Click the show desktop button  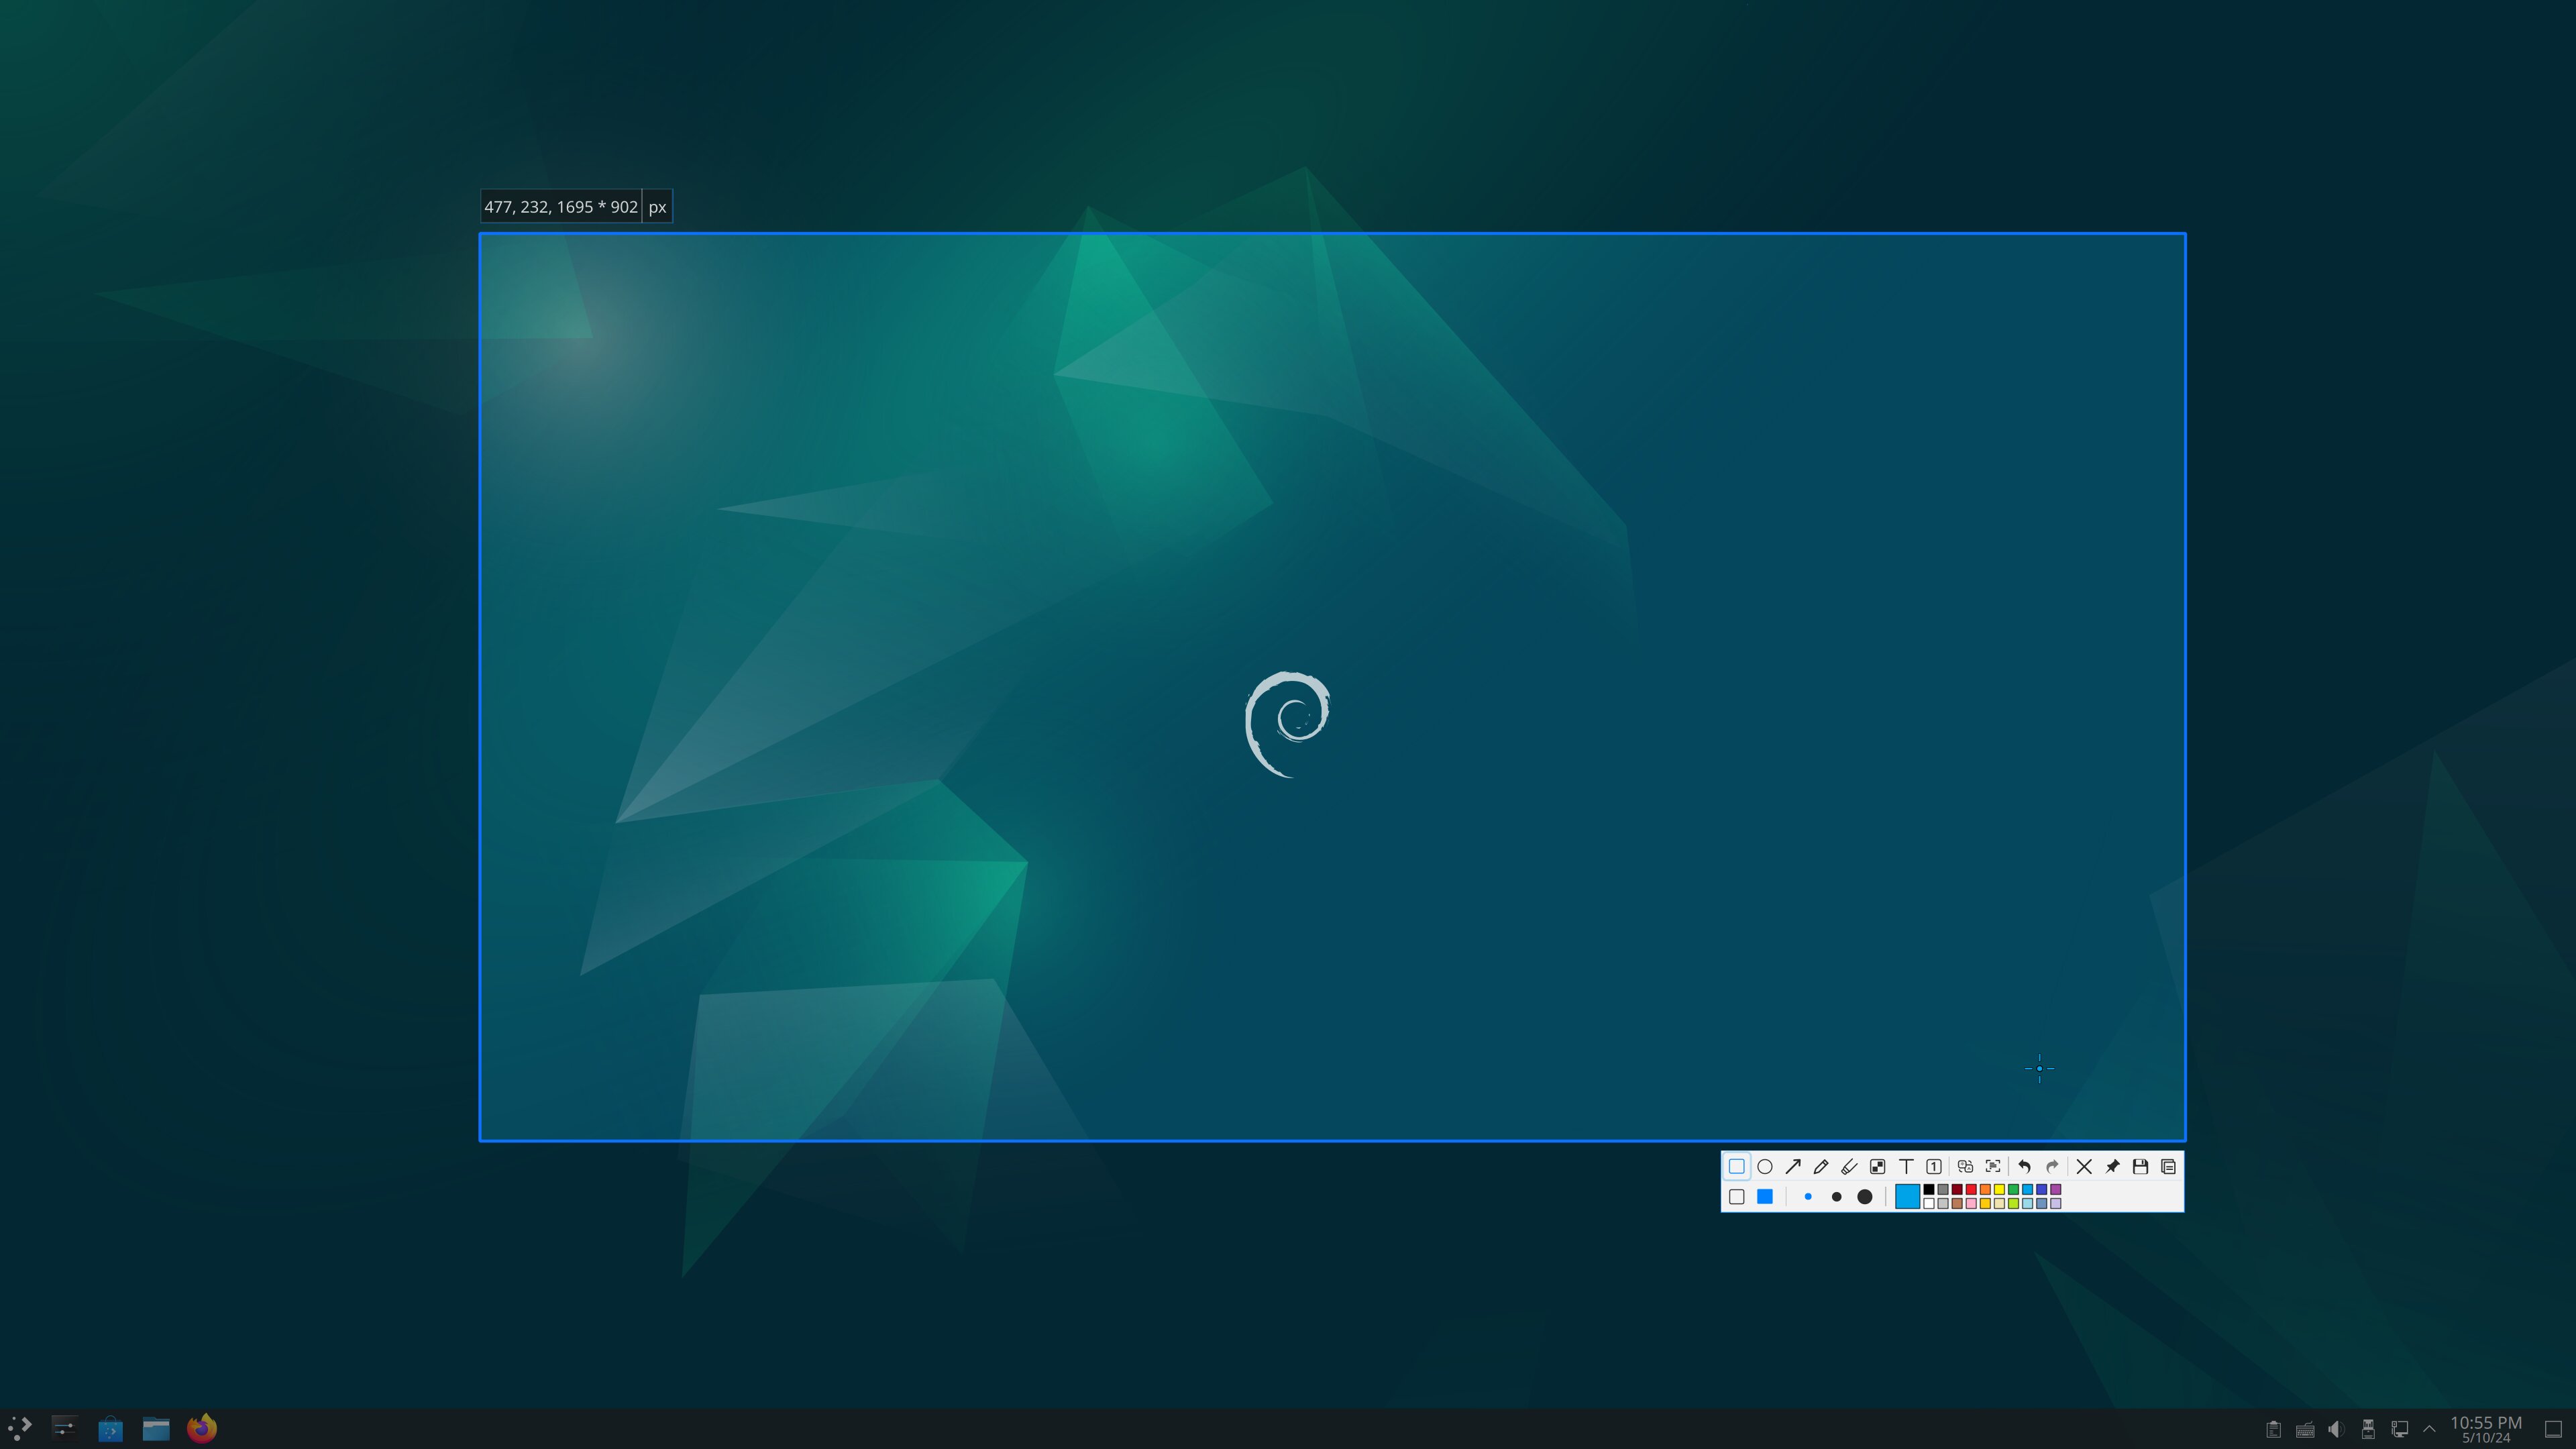pyautogui.click(x=2552, y=1429)
